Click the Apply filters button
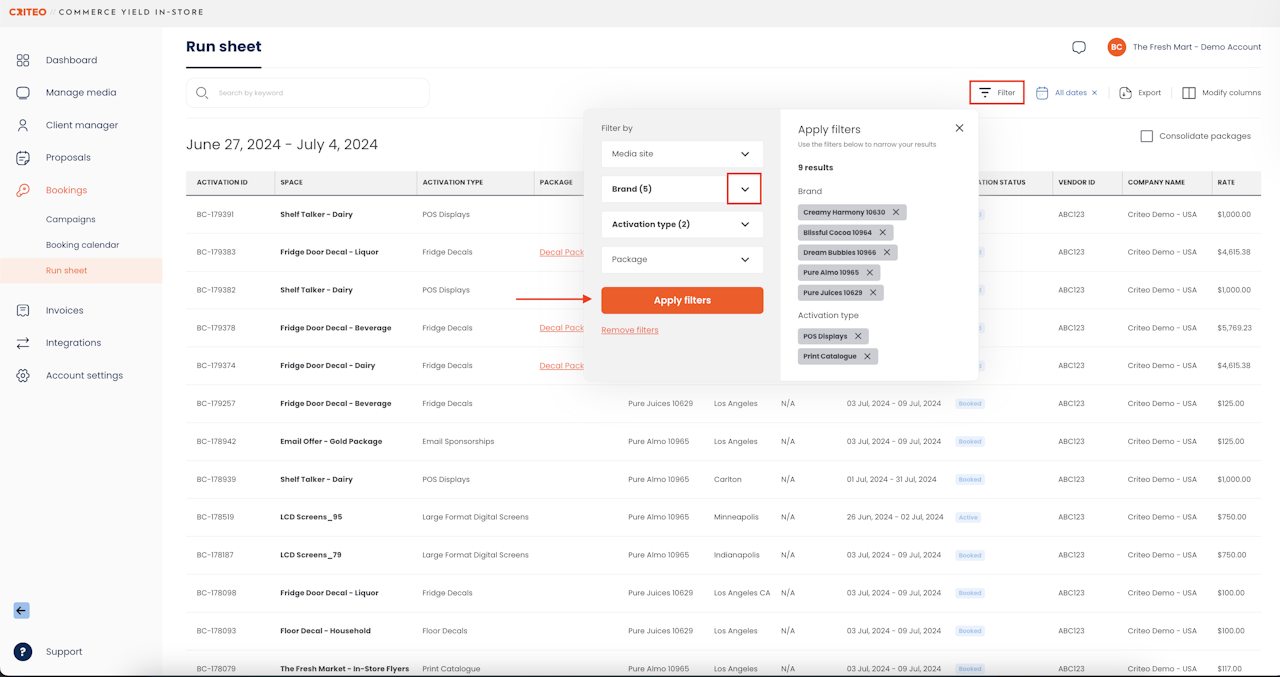This screenshot has width=1280, height=677. click(x=682, y=300)
